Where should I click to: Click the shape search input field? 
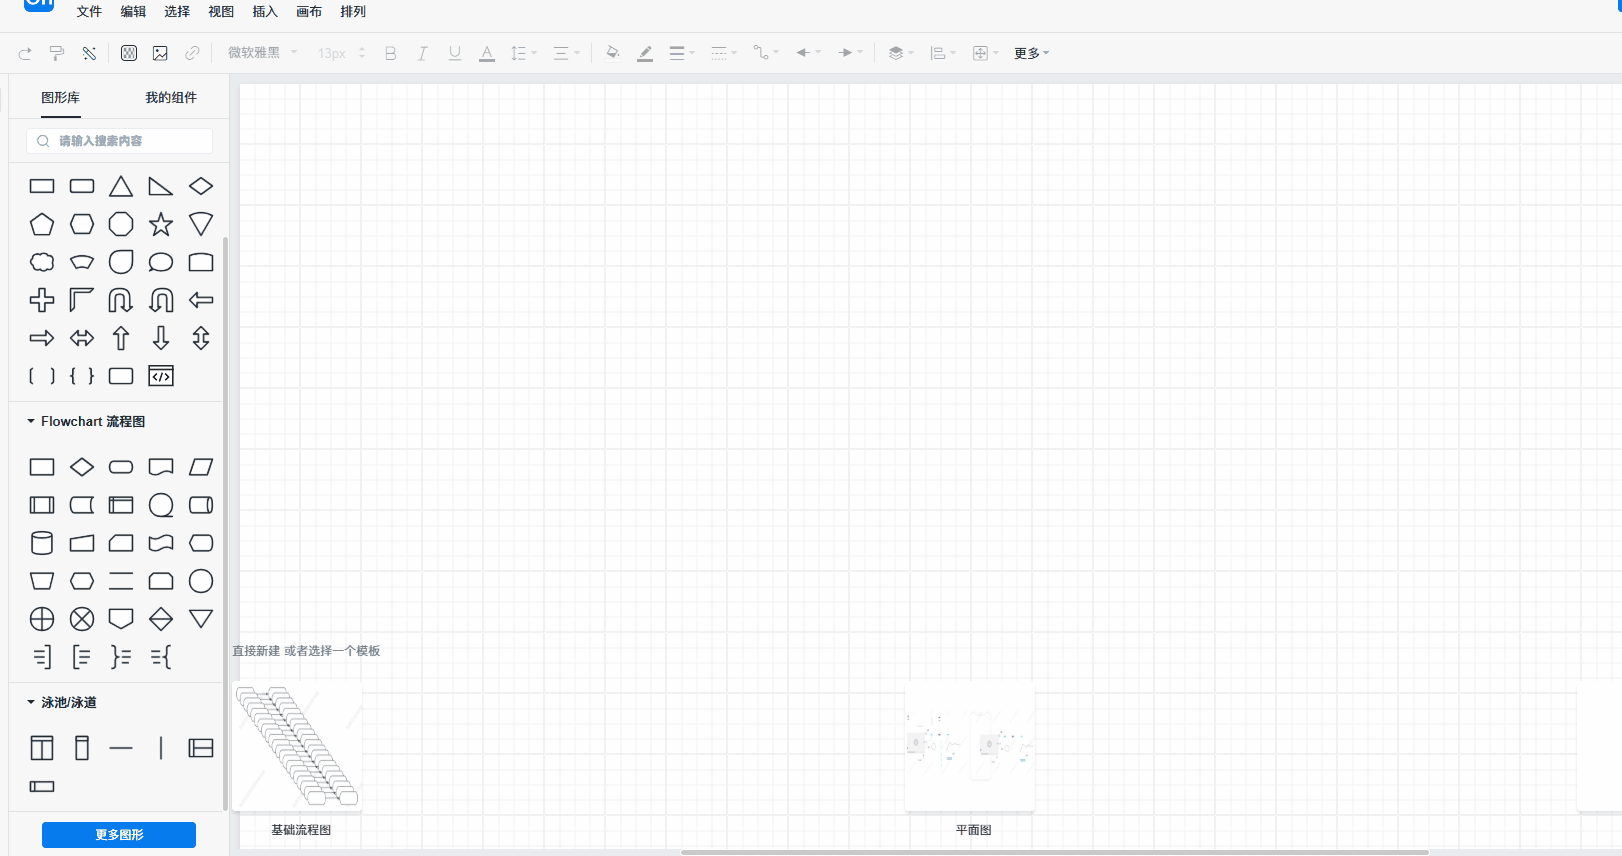click(119, 141)
